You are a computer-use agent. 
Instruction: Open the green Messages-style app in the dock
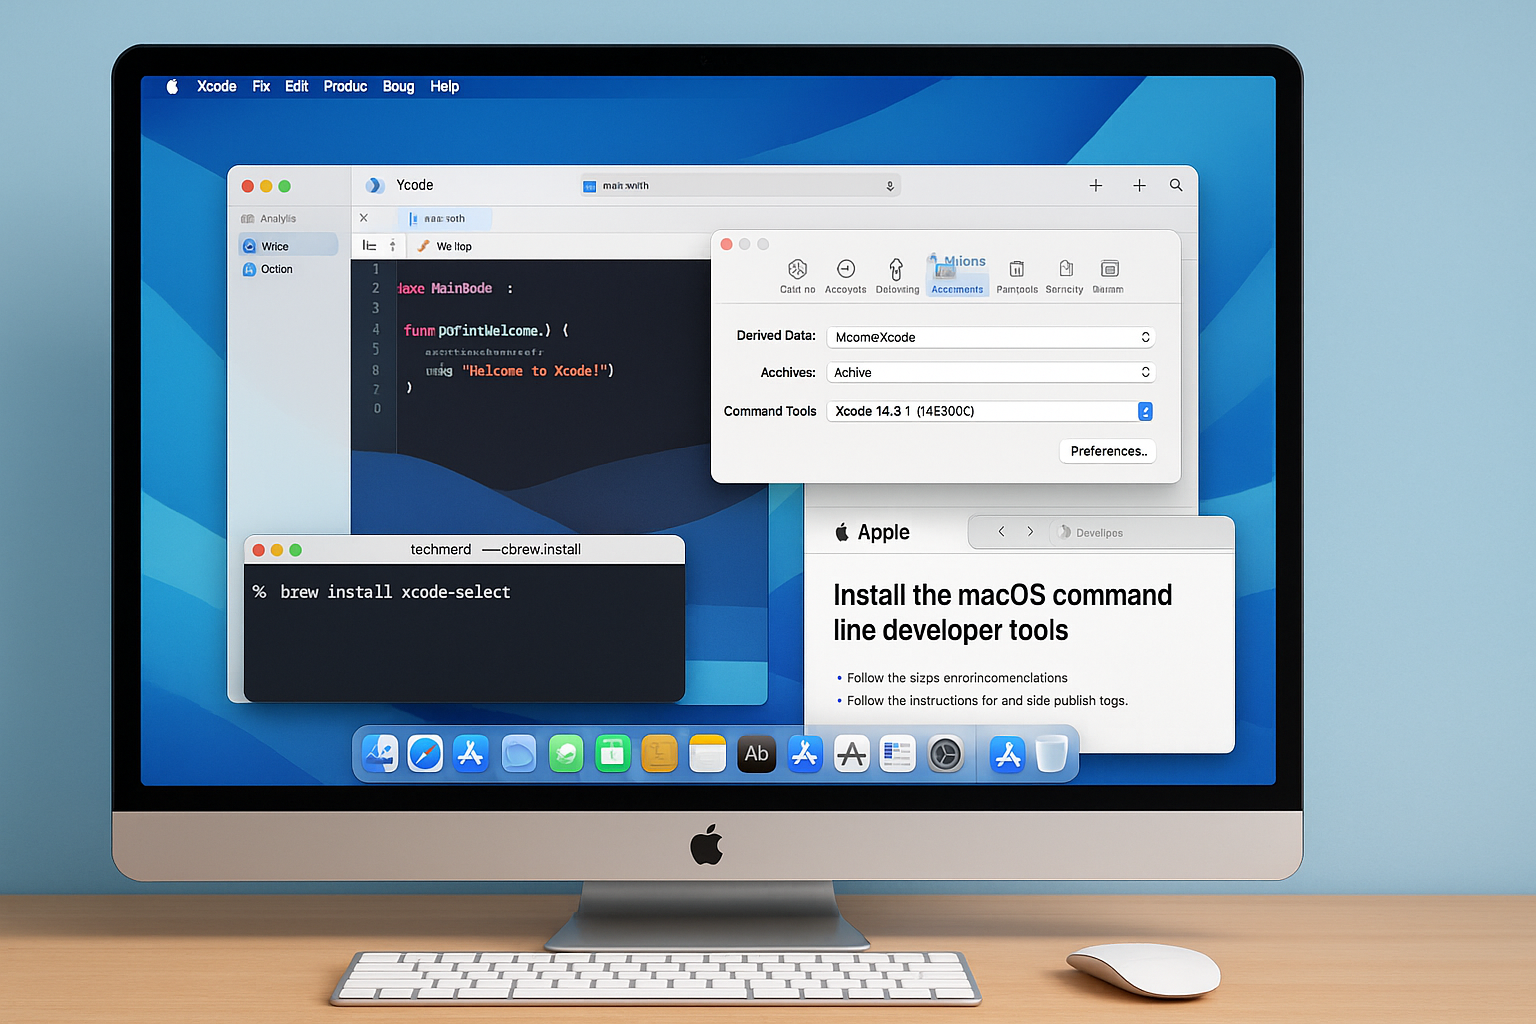click(565, 754)
